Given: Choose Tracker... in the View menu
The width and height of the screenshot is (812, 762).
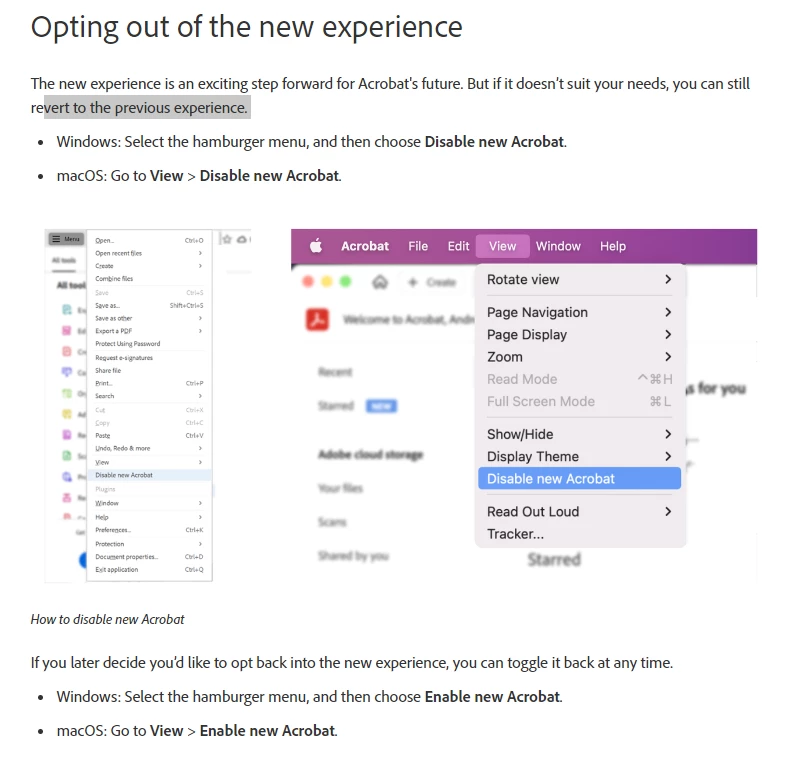Looking at the screenshot, I should coord(515,534).
